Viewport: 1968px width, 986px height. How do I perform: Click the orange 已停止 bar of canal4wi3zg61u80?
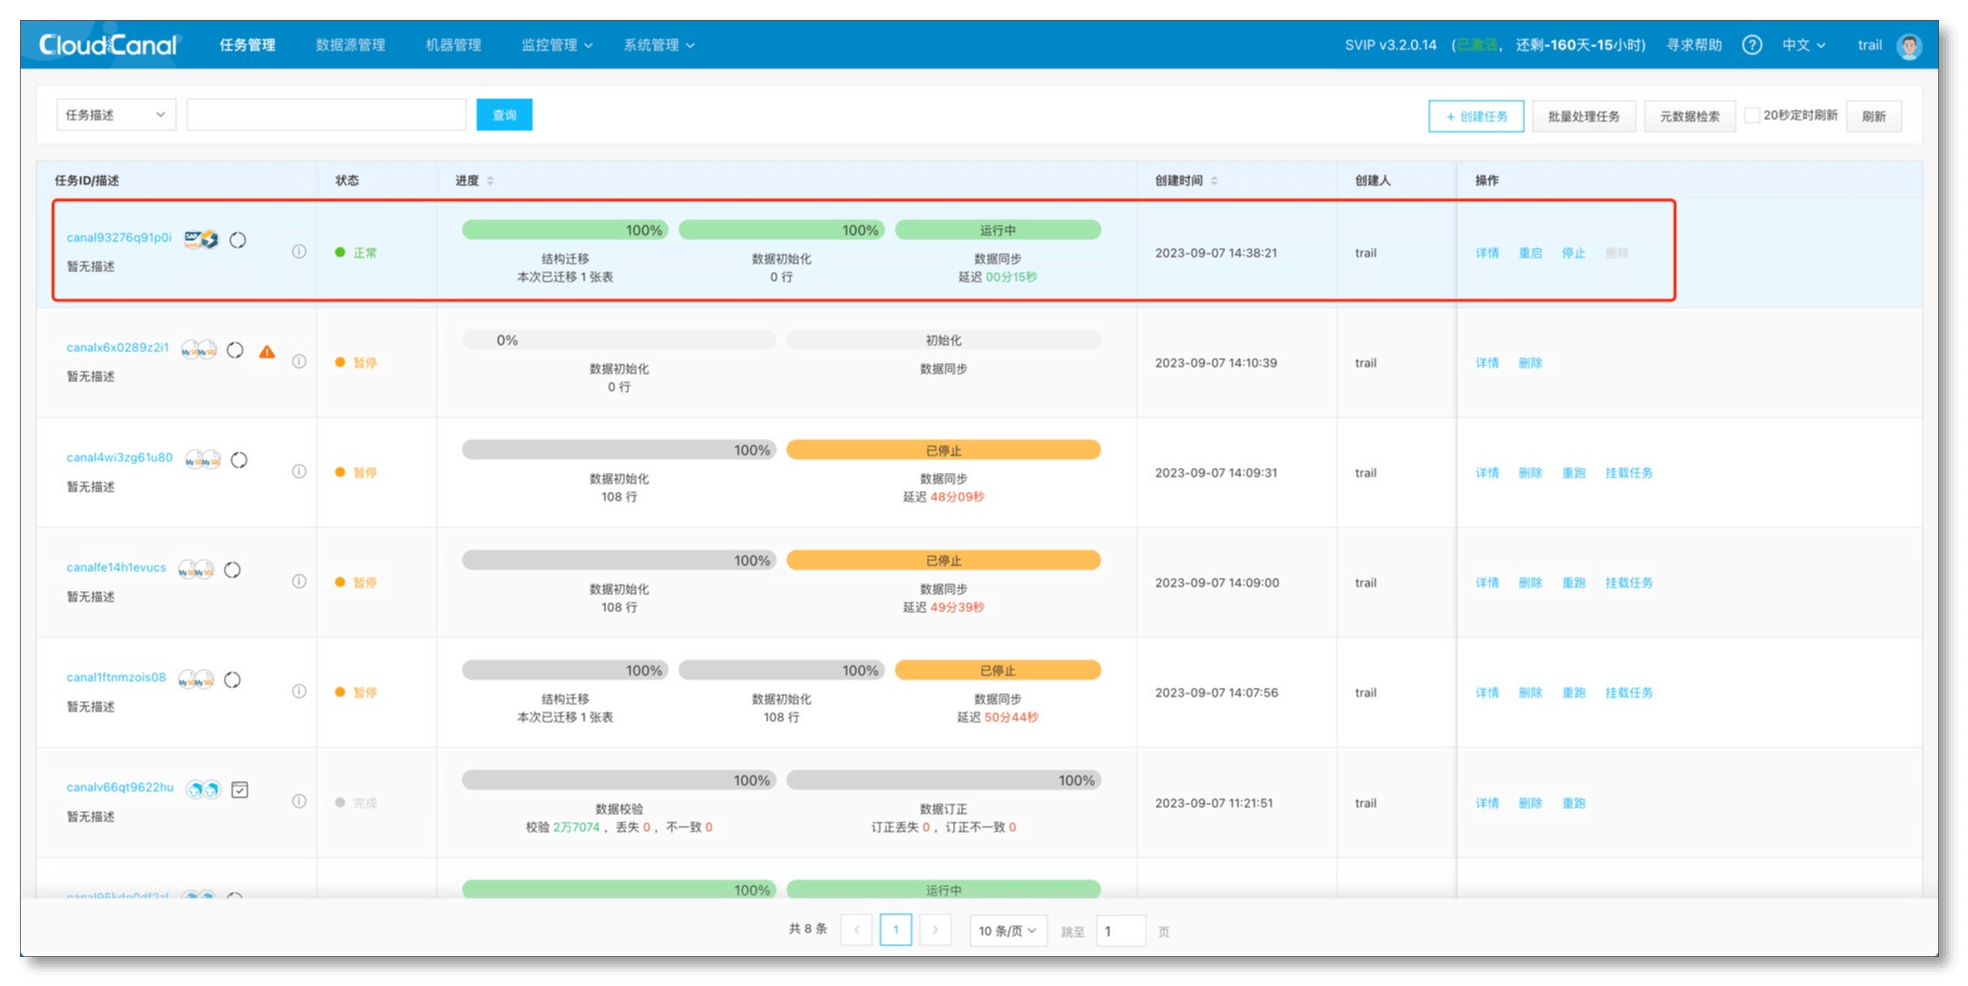[943, 450]
